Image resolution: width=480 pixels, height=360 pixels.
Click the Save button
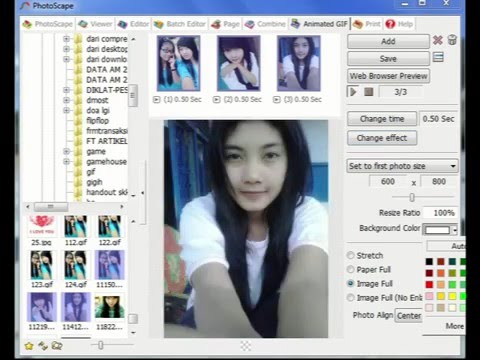click(388, 59)
